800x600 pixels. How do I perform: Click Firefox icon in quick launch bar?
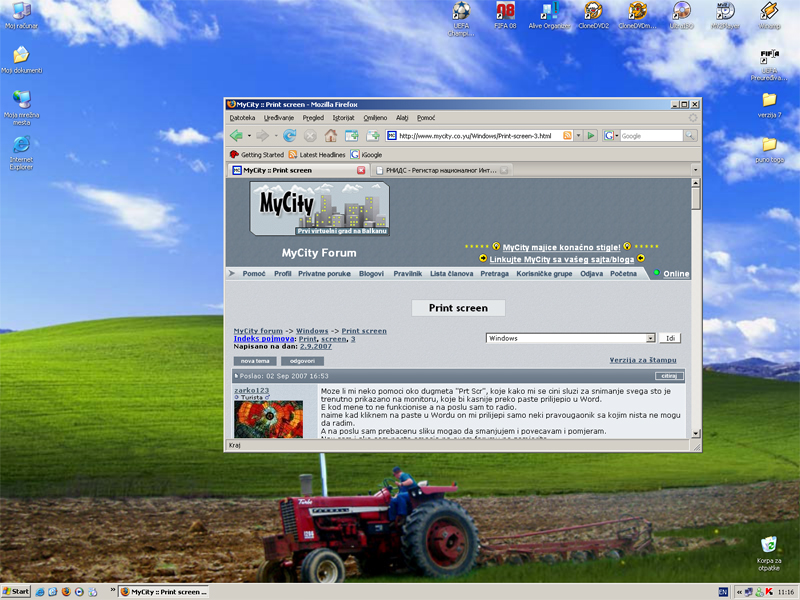click(x=66, y=592)
